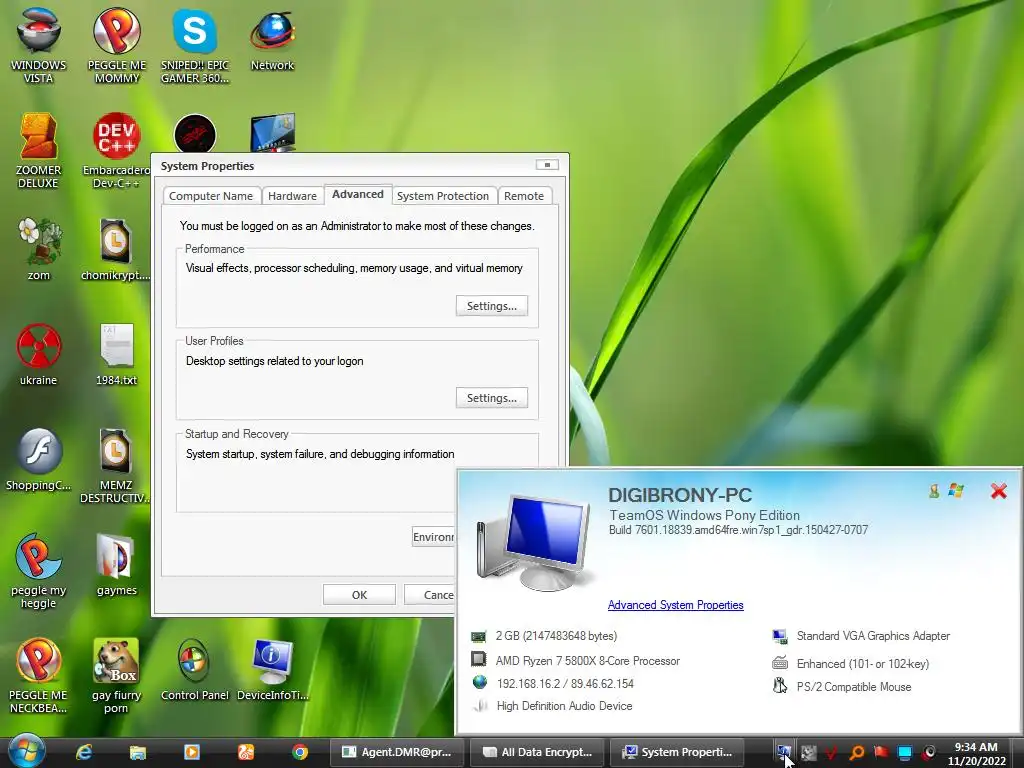Launch Google Chrome from the taskbar

click(x=300, y=752)
